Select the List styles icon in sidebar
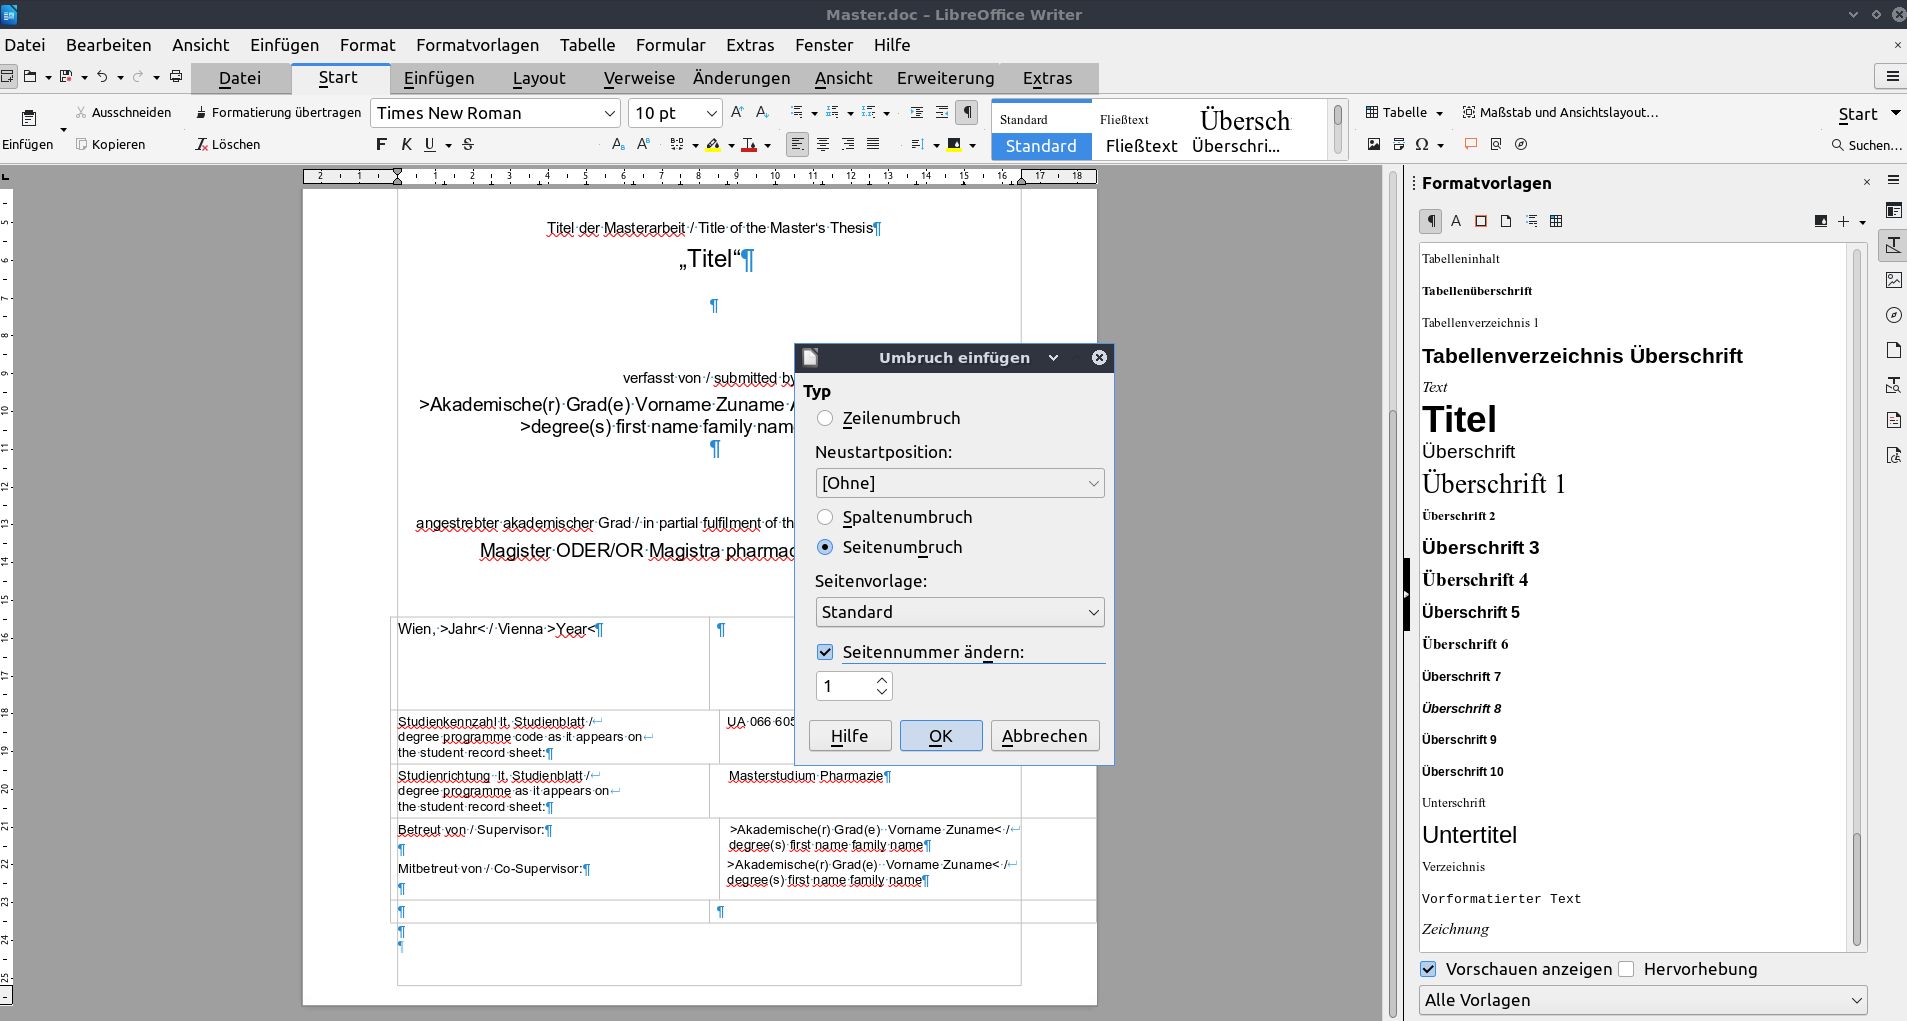The image size is (1907, 1021). point(1531,221)
